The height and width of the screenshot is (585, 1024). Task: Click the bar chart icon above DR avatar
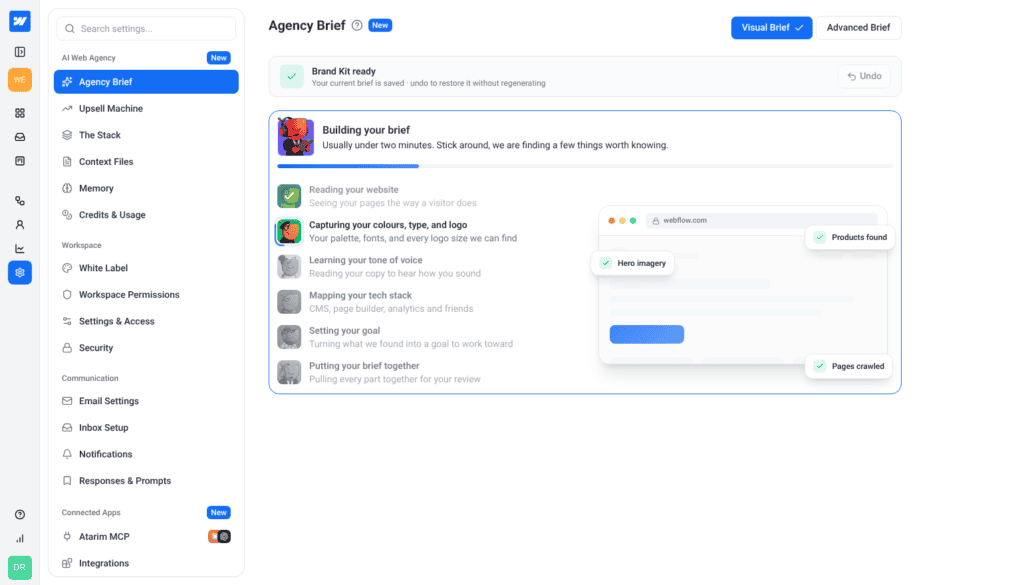pyautogui.click(x=20, y=539)
